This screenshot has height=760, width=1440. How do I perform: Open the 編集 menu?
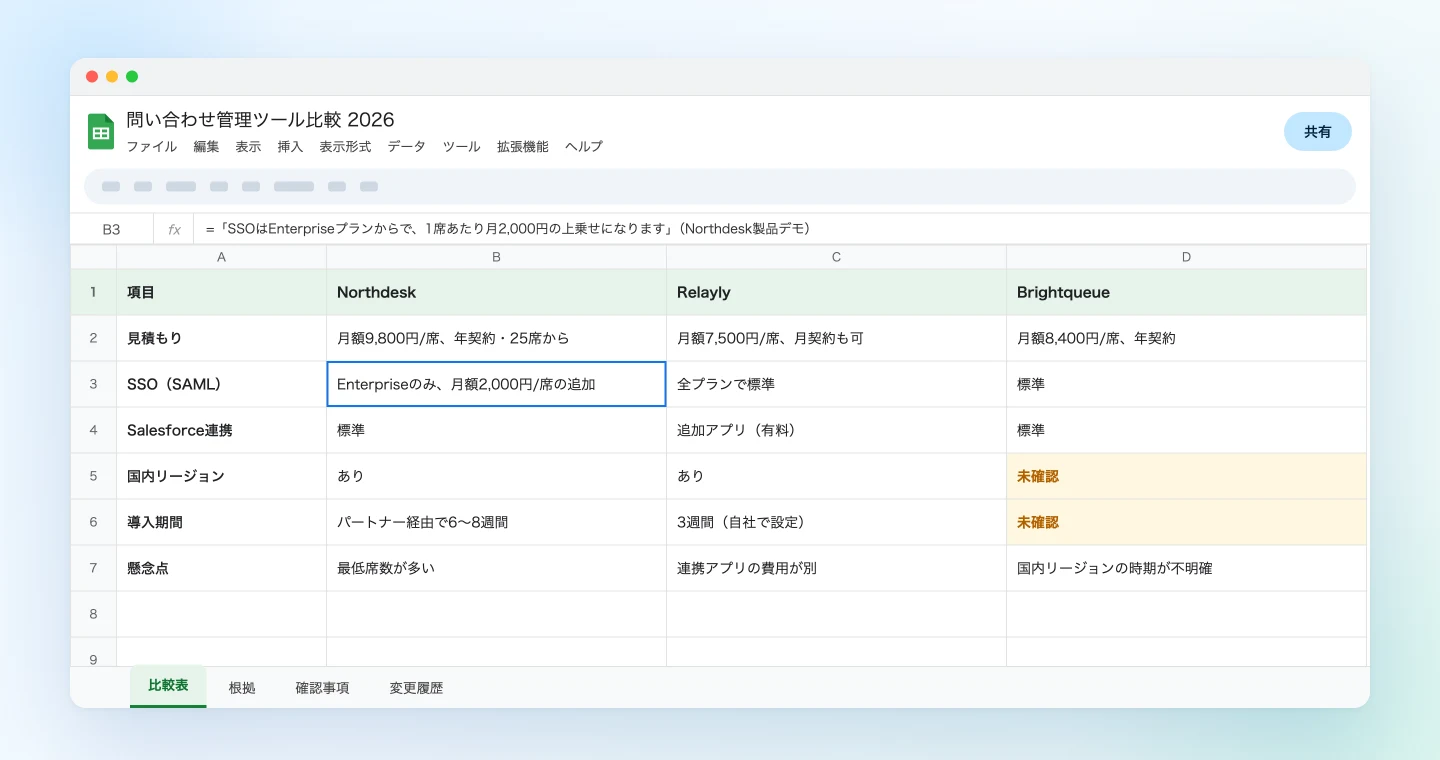[206, 147]
